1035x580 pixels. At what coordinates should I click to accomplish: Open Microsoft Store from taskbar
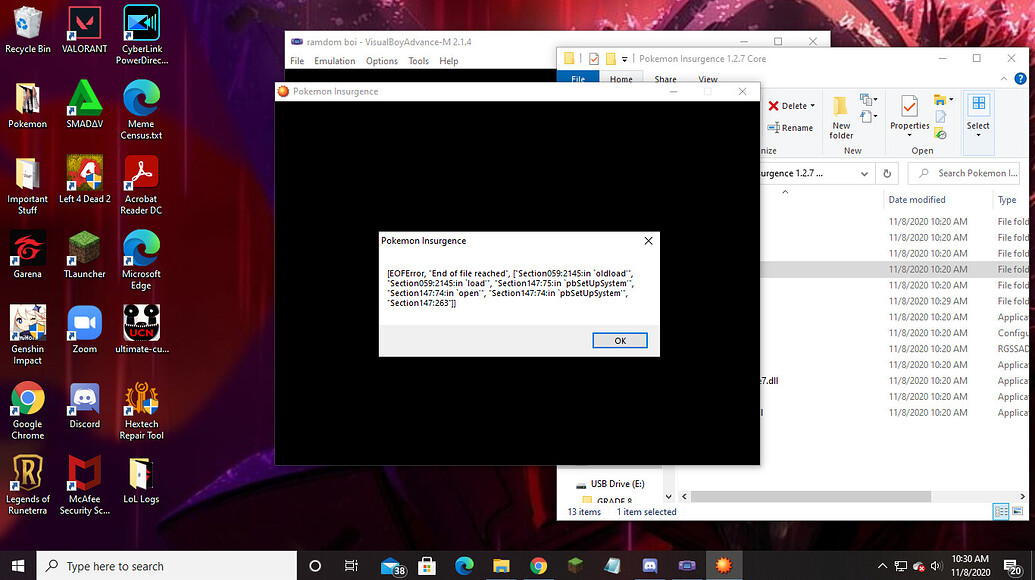click(427, 566)
